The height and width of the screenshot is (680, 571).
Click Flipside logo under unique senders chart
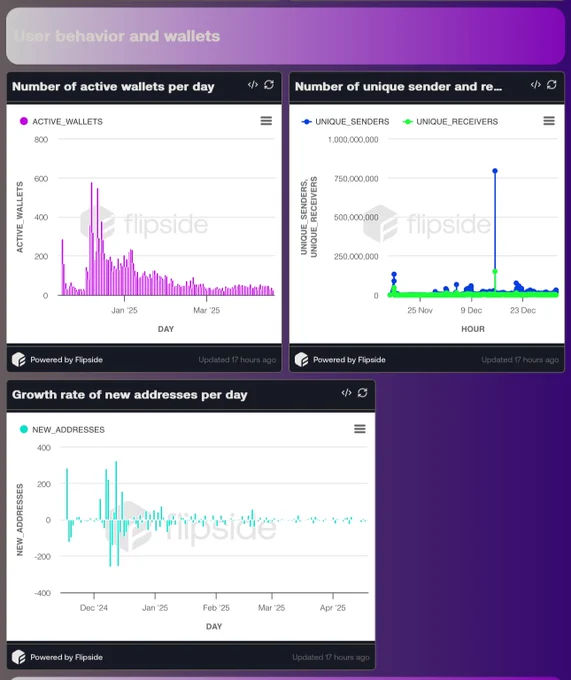[x=301, y=360]
